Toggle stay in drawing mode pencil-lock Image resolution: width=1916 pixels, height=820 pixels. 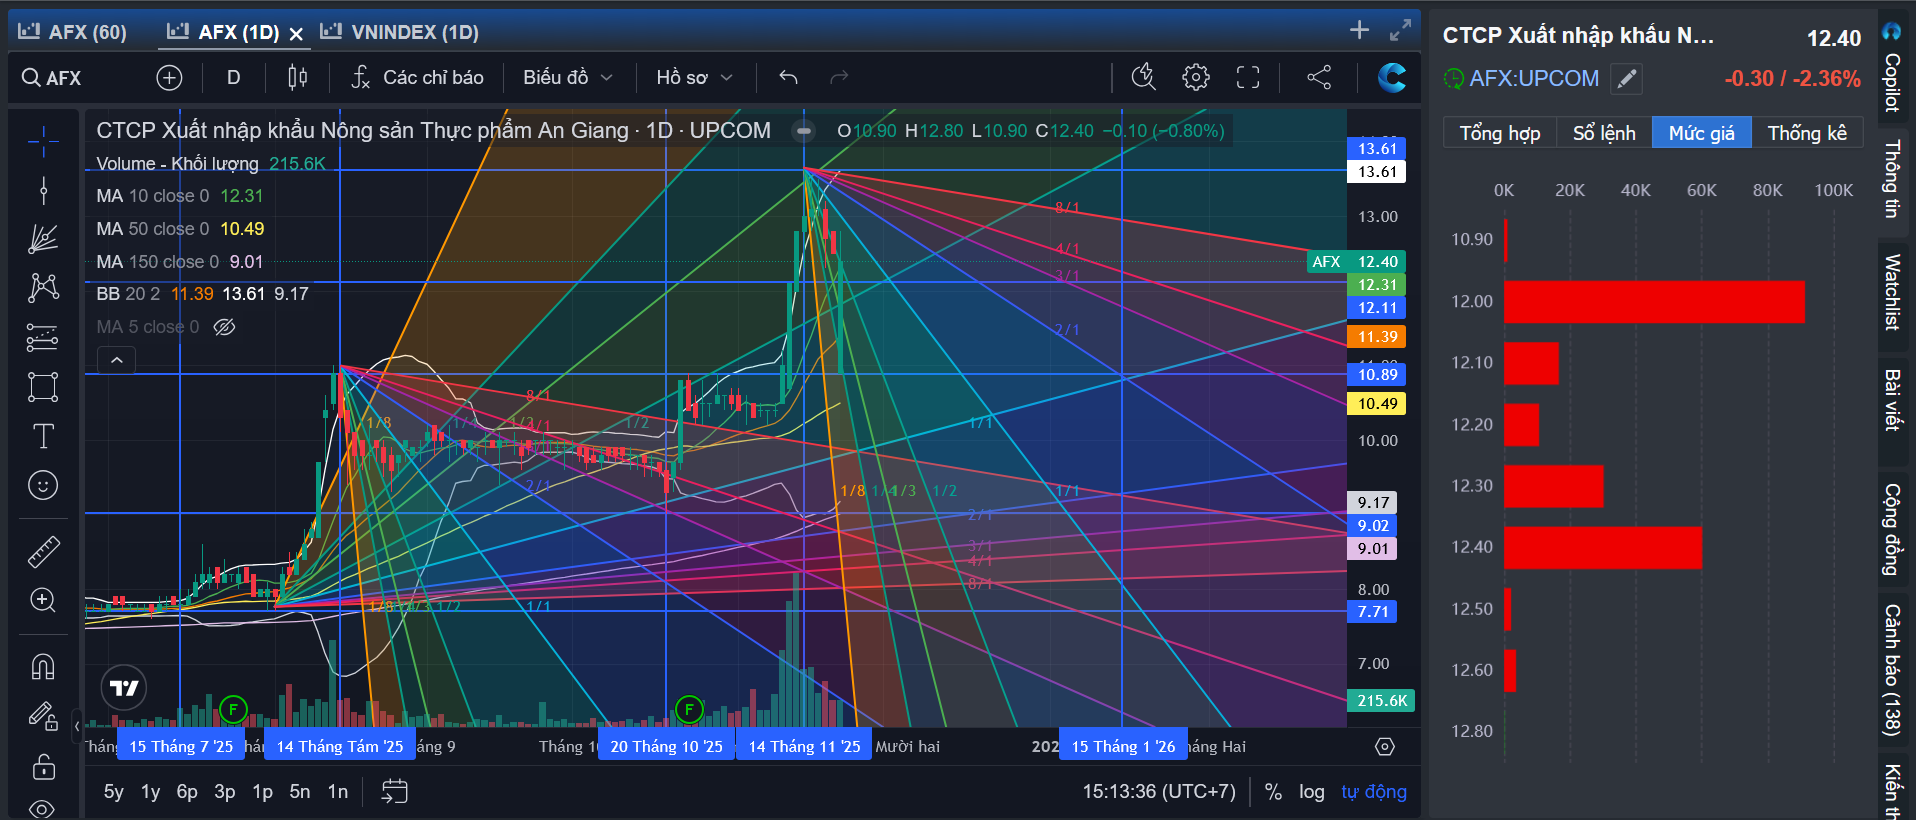(x=43, y=716)
